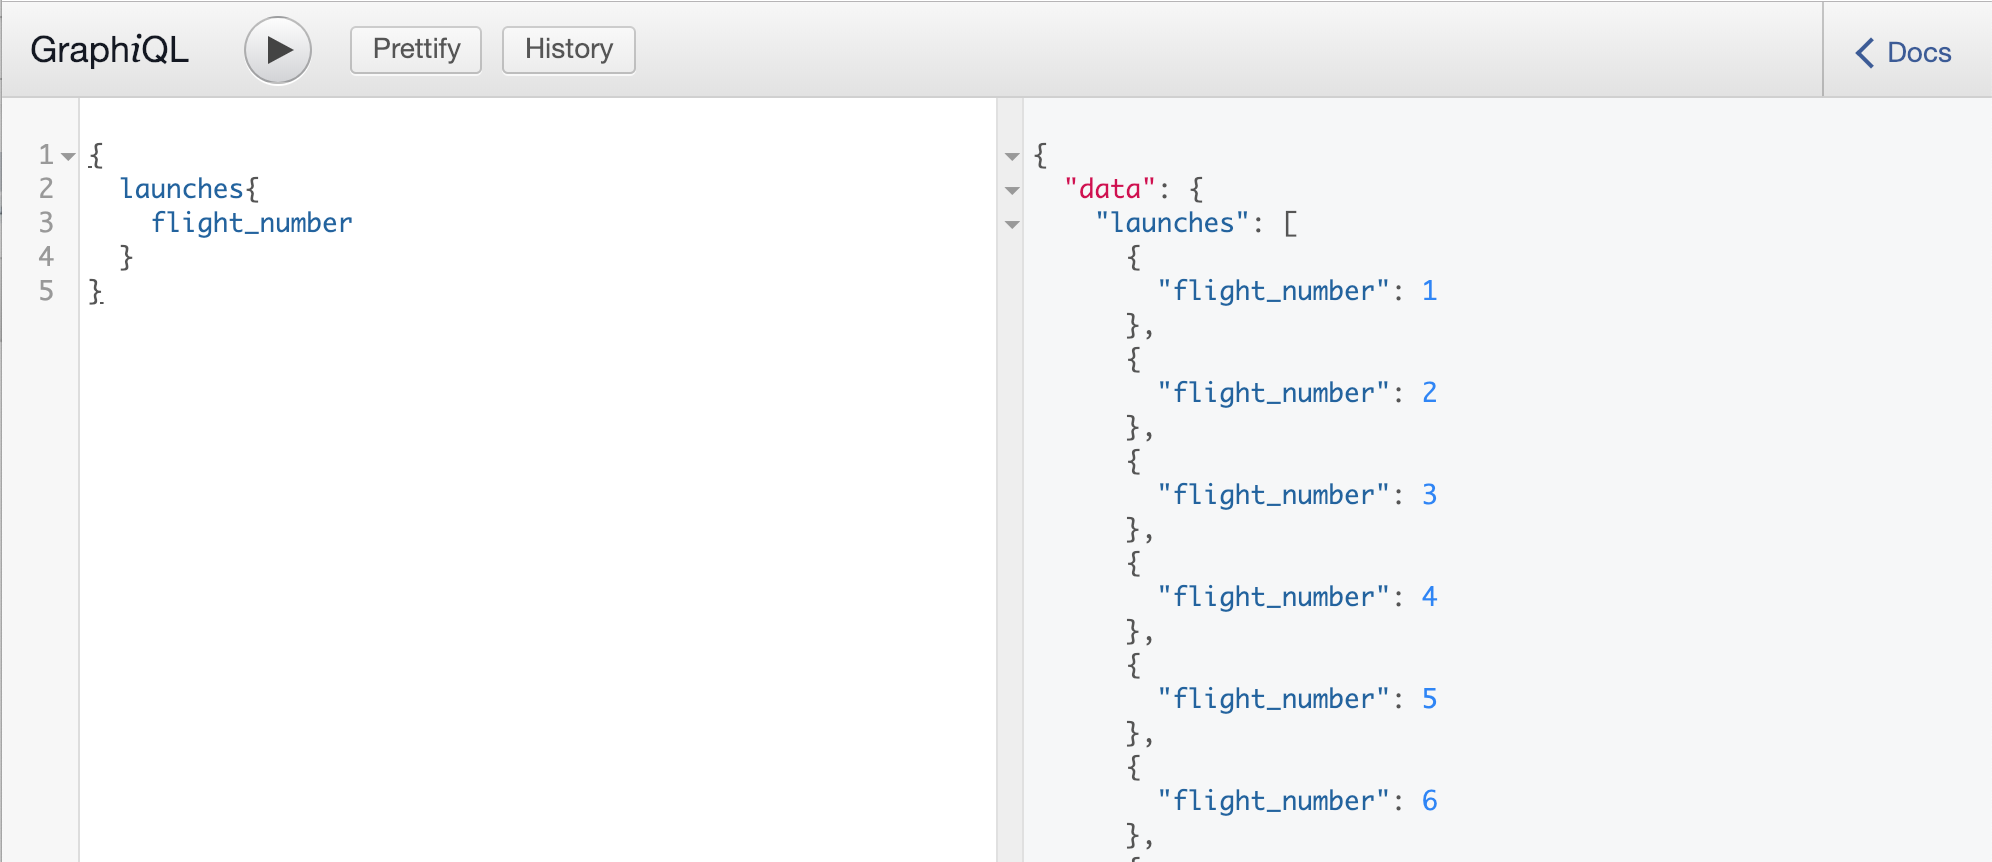The width and height of the screenshot is (1992, 862).
Task: Click line number 3 in the gutter
Action: [46, 223]
